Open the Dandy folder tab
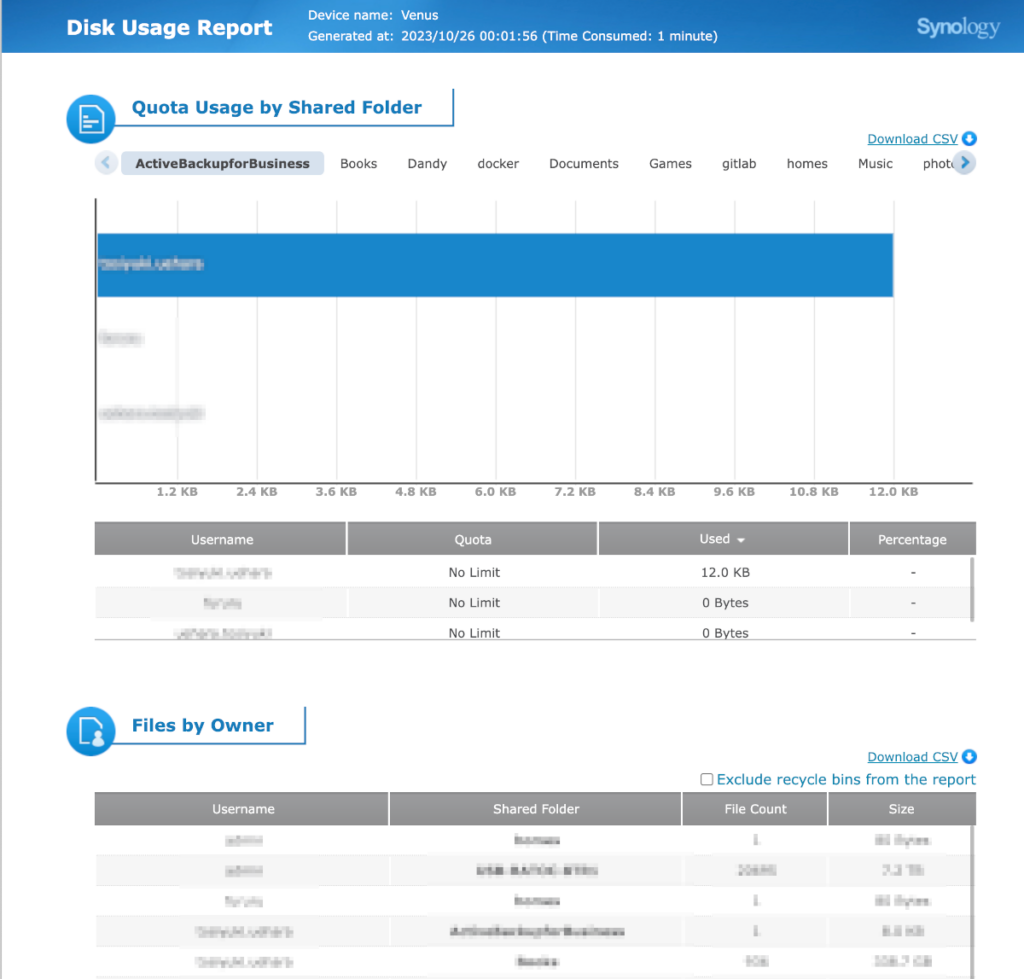 [427, 163]
